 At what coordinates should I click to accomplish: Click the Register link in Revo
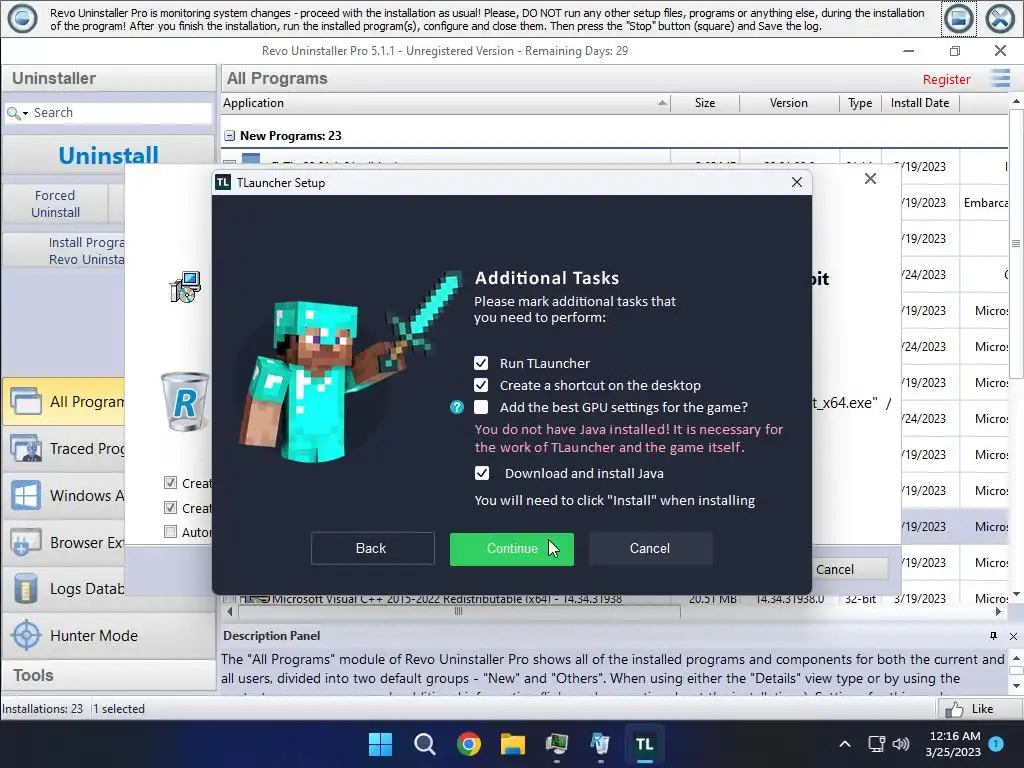pos(946,79)
